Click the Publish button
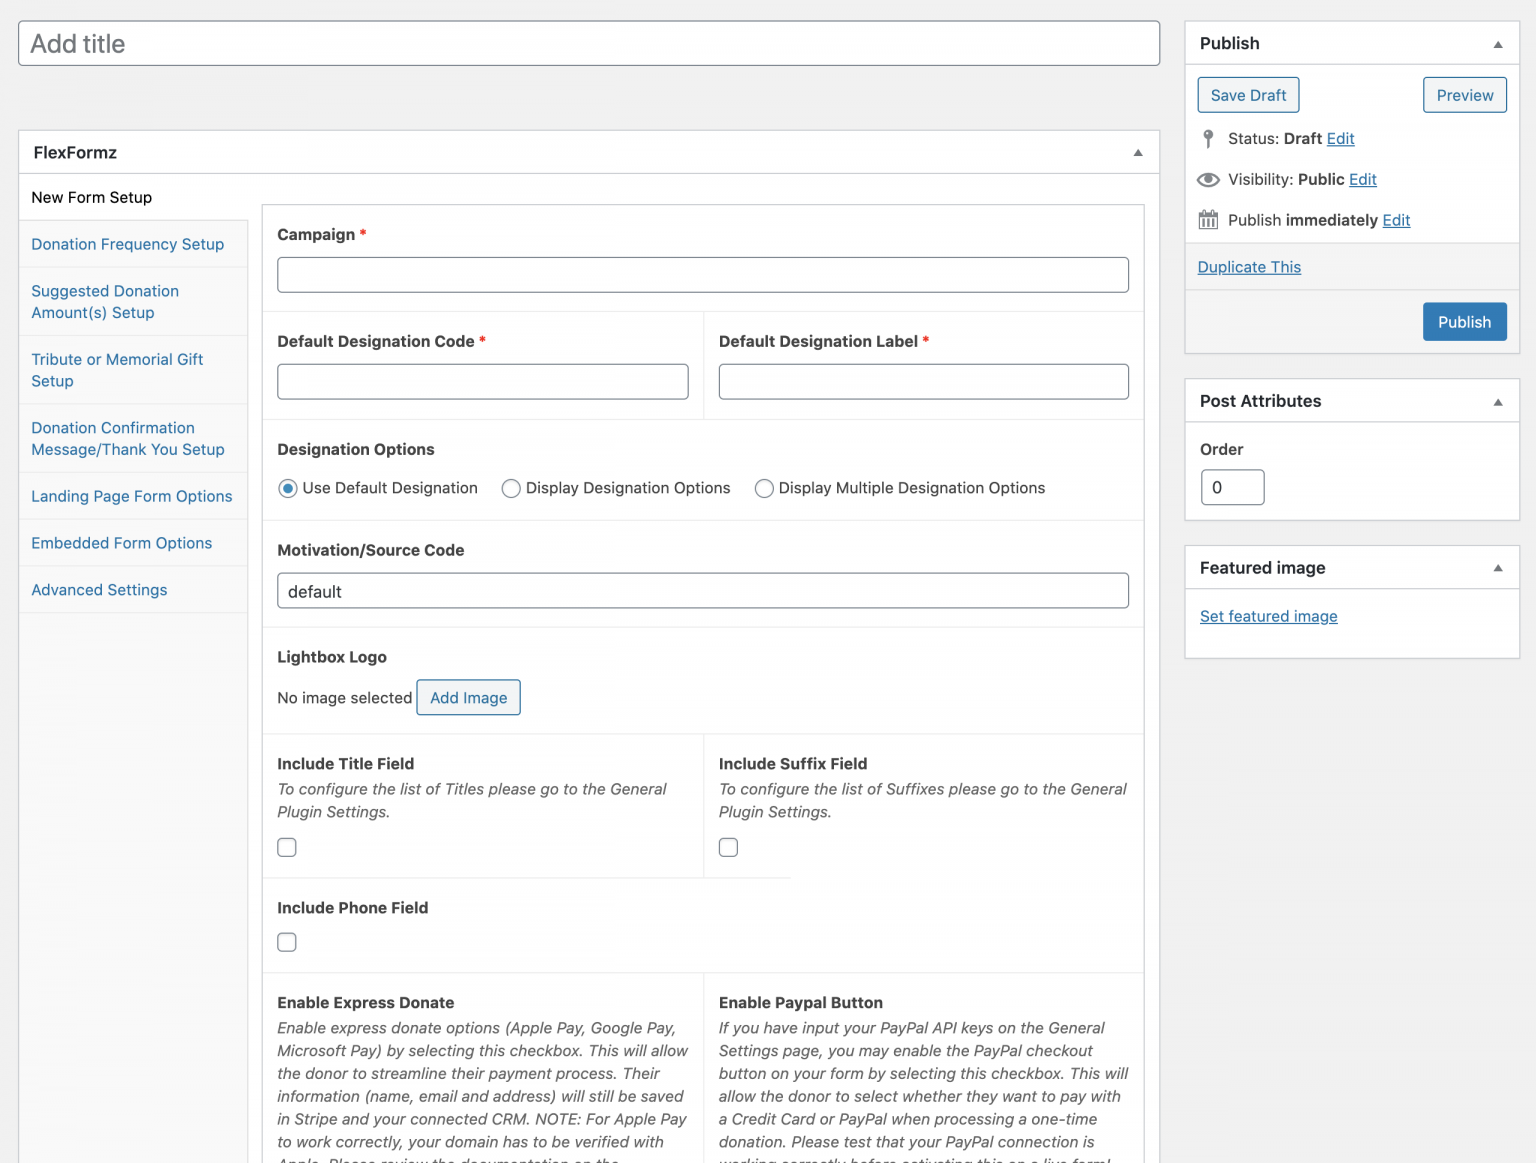Image resolution: width=1536 pixels, height=1163 pixels. [x=1464, y=321]
